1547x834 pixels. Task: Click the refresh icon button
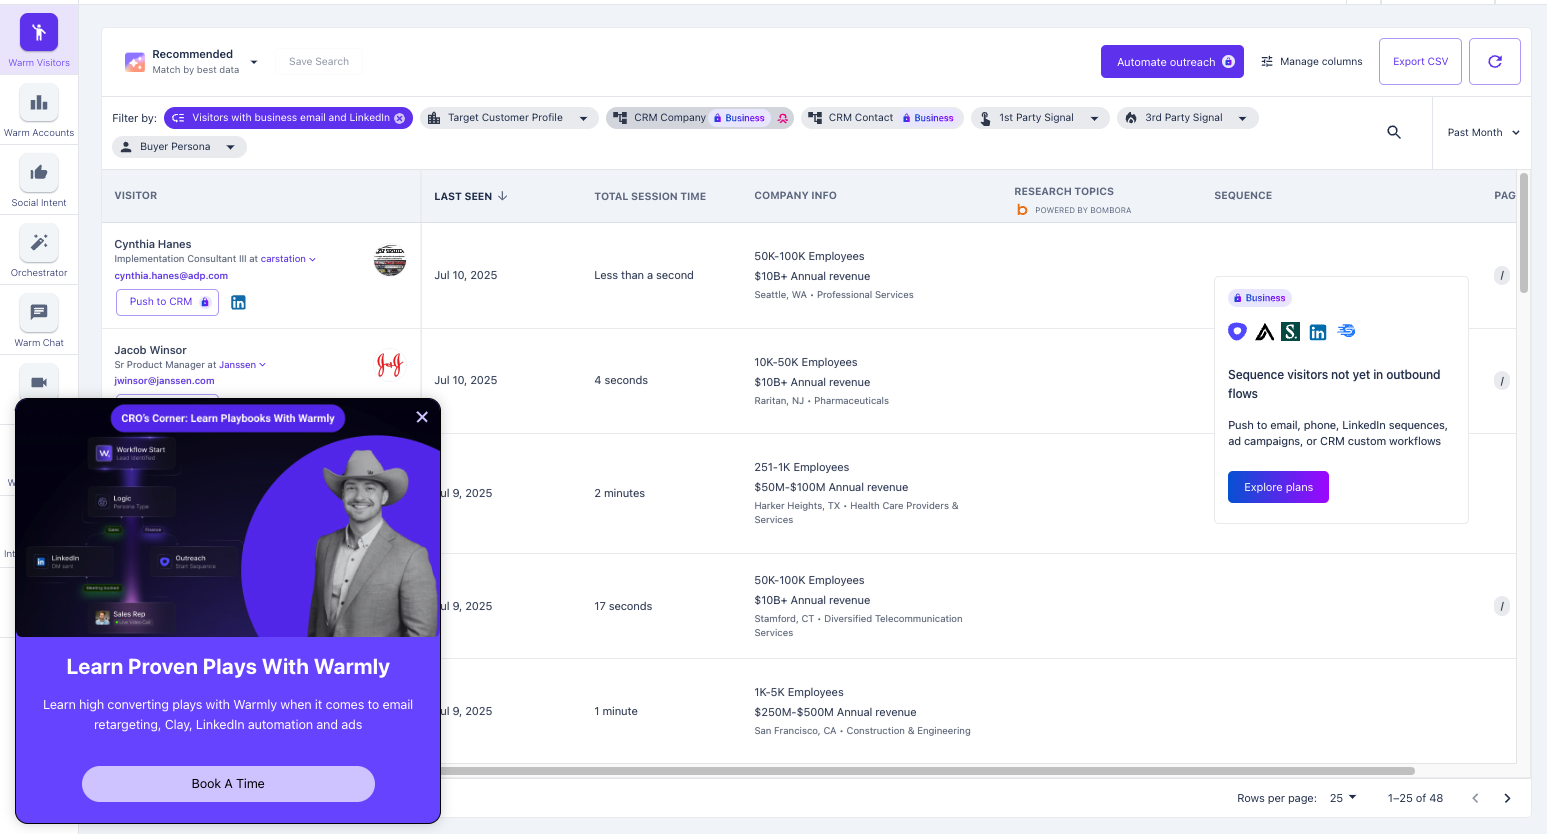[1495, 62]
